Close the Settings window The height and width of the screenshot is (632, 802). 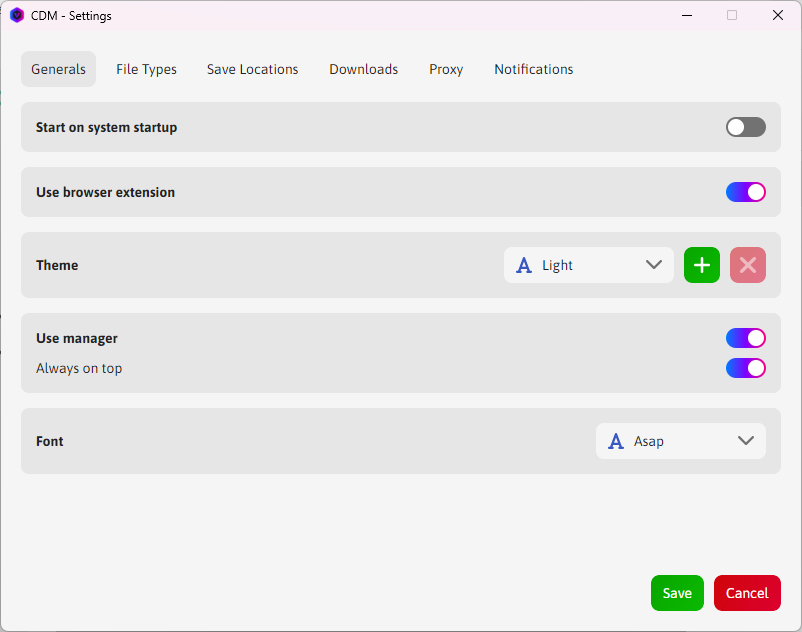pos(777,16)
